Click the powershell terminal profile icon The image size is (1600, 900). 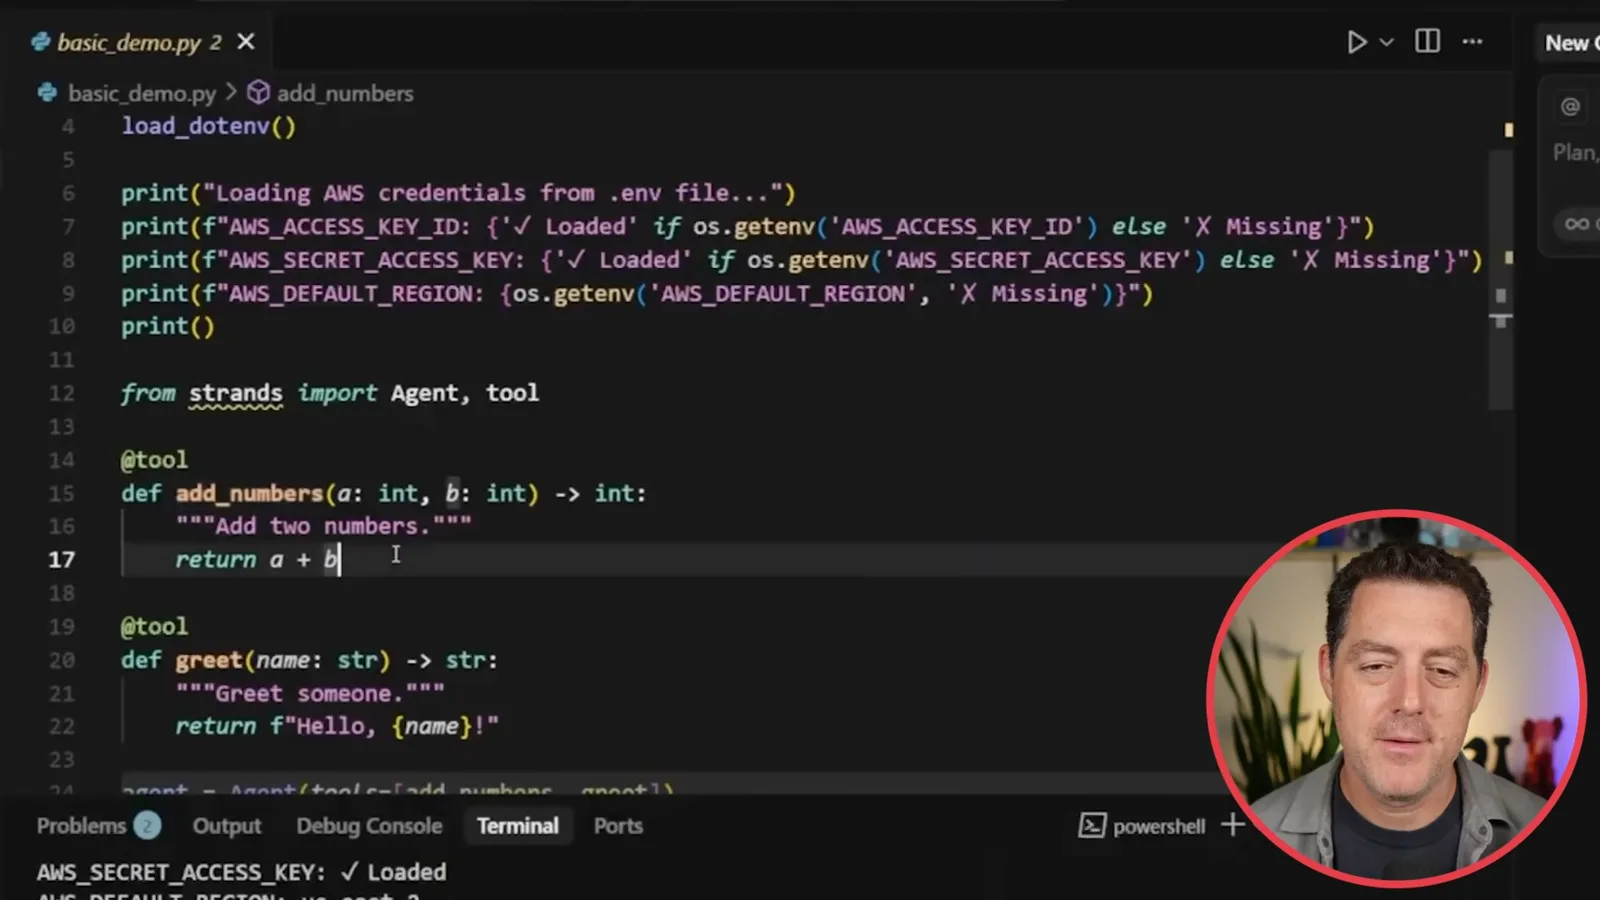tap(1092, 826)
